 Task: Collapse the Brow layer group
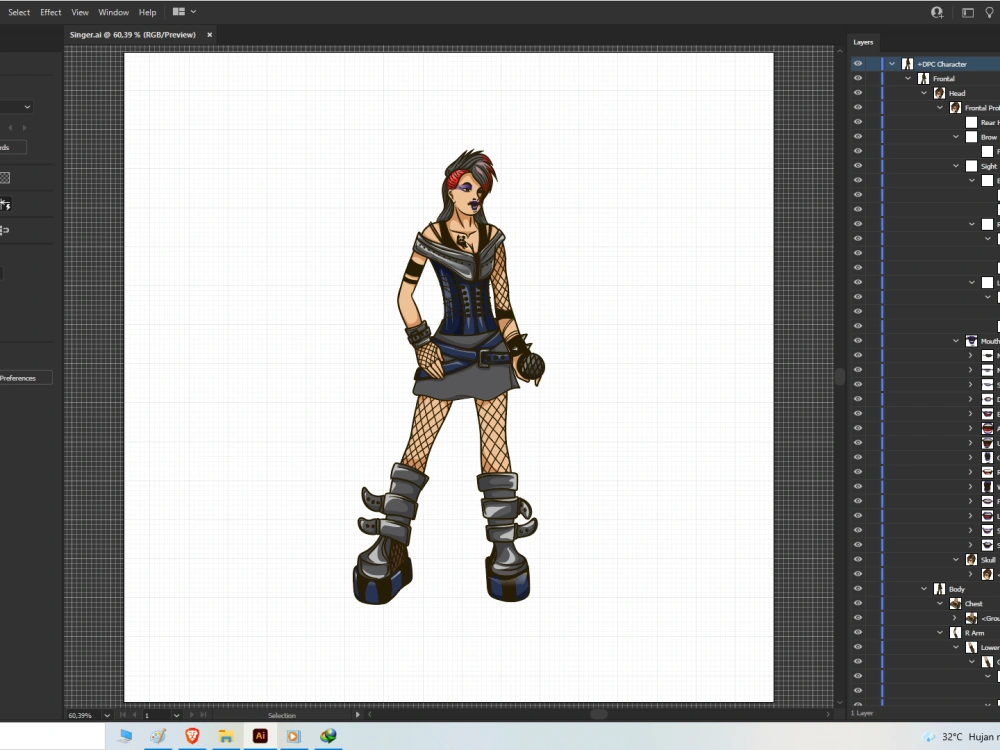pyautogui.click(x=956, y=136)
